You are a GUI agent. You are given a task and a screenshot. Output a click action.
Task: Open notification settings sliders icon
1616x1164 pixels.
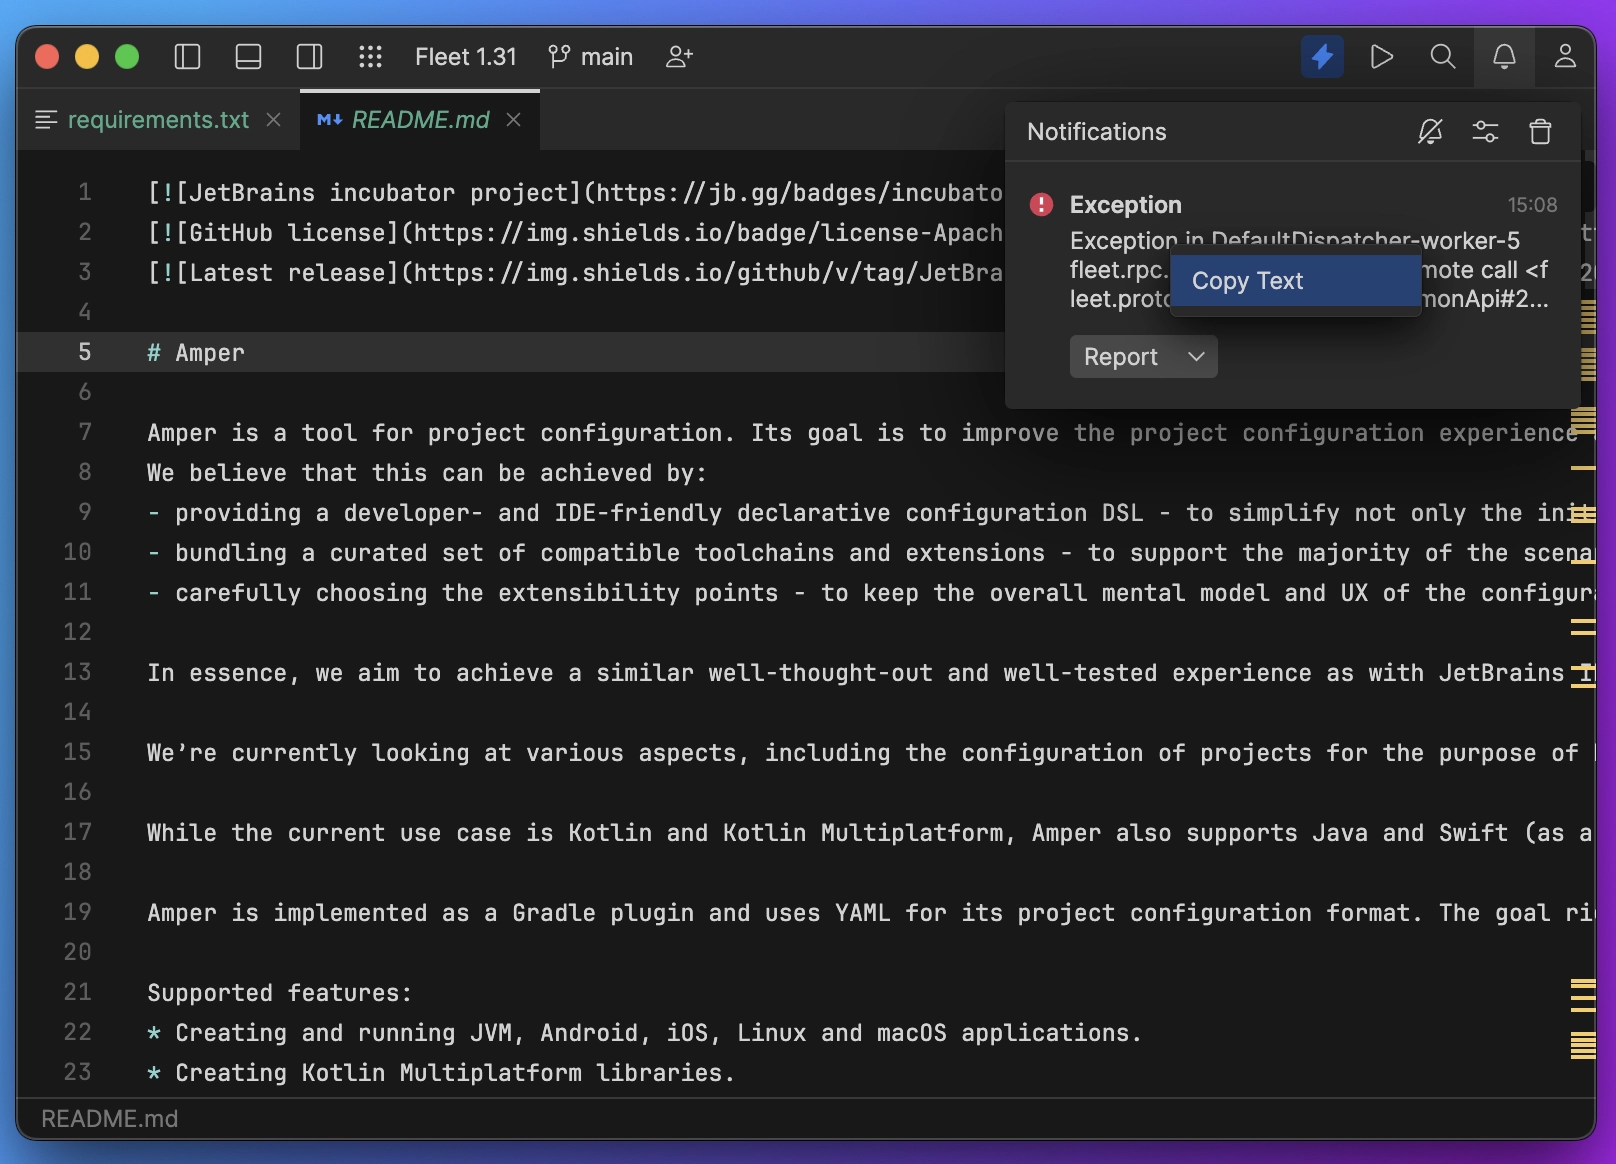(x=1485, y=132)
